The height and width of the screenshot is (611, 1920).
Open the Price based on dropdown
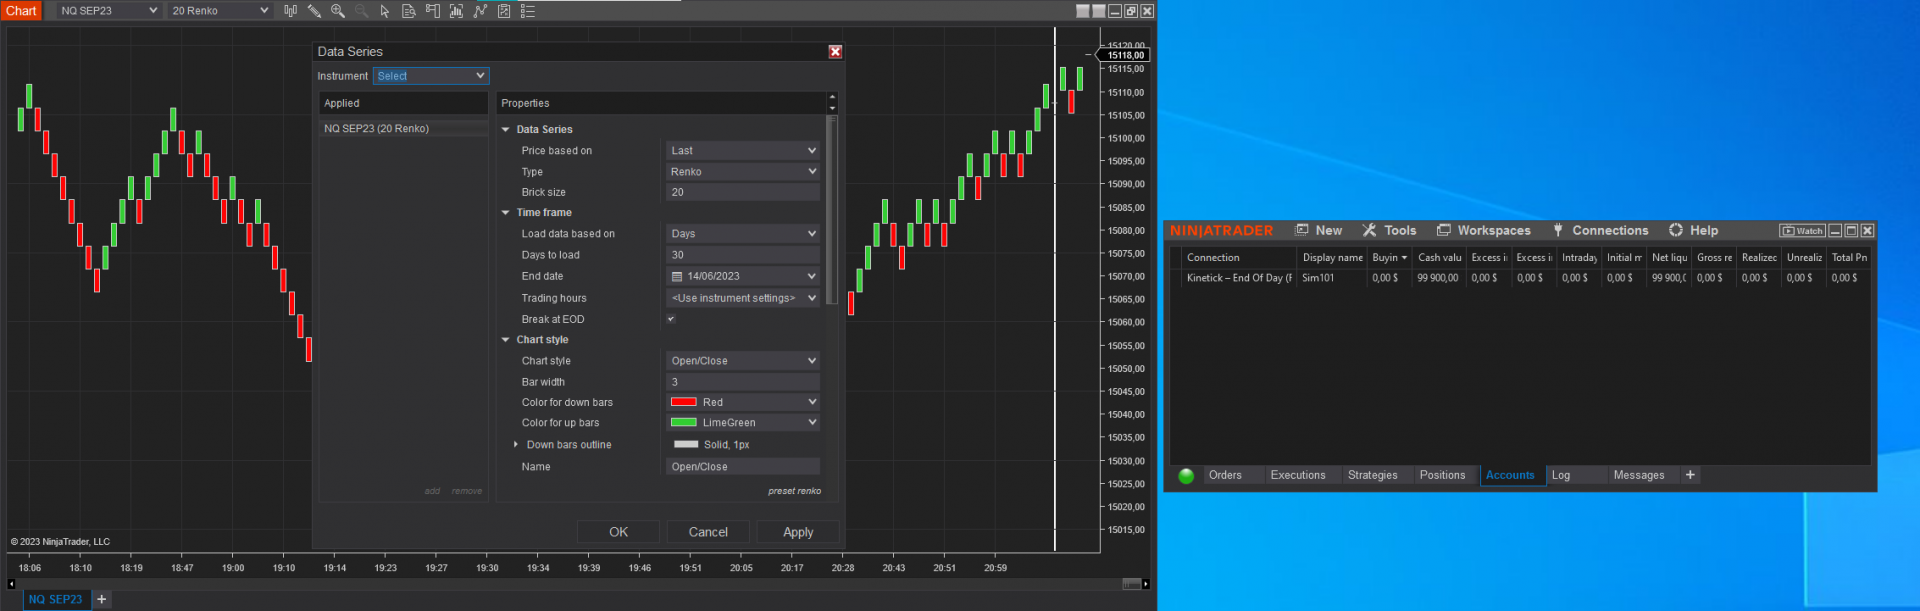(x=743, y=151)
